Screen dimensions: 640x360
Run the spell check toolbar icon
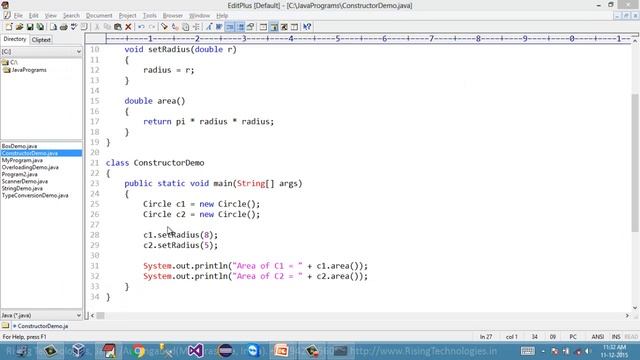pyautogui.click(x=74, y=27)
